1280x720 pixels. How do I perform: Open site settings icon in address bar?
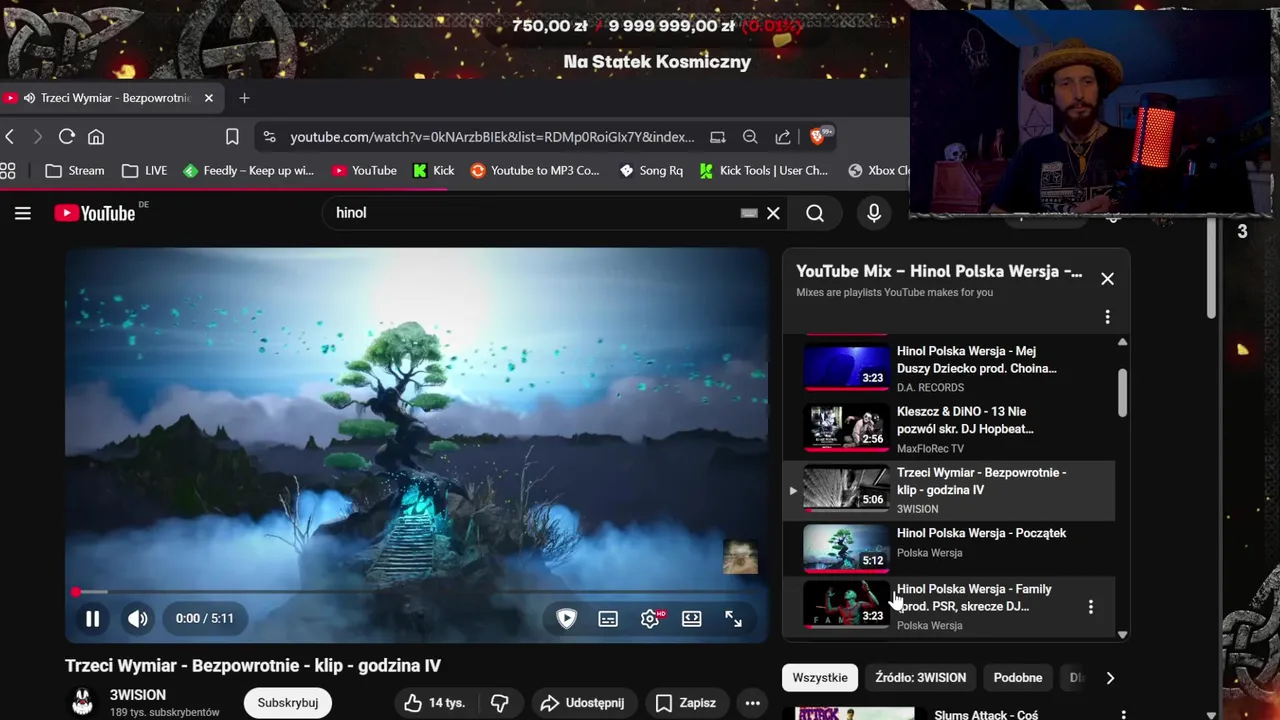269,137
